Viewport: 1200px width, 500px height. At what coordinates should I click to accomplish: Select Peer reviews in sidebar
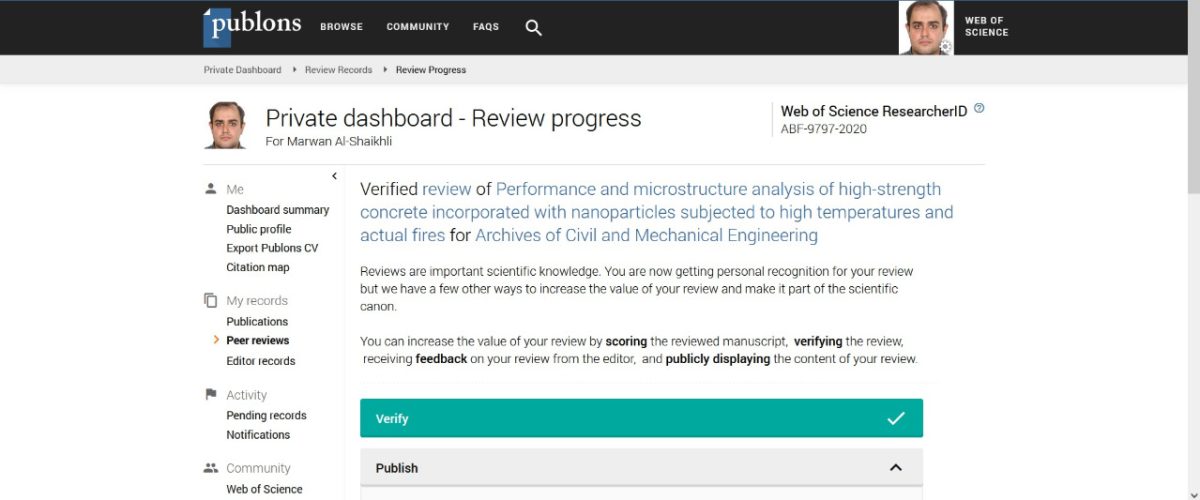(x=257, y=340)
